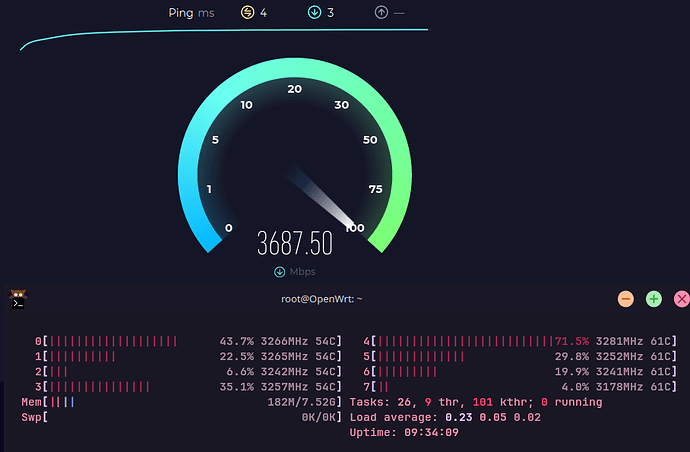Click the CPU 0 usage bar
The width and height of the screenshot is (690, 452).
113,342
